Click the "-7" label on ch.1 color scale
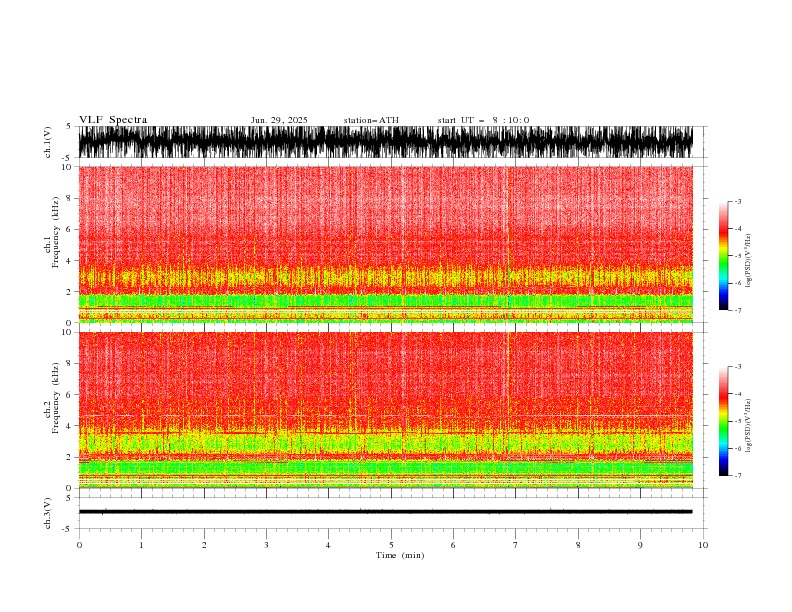This screenshot has width=792, height=612. click(x=737, y=310)
